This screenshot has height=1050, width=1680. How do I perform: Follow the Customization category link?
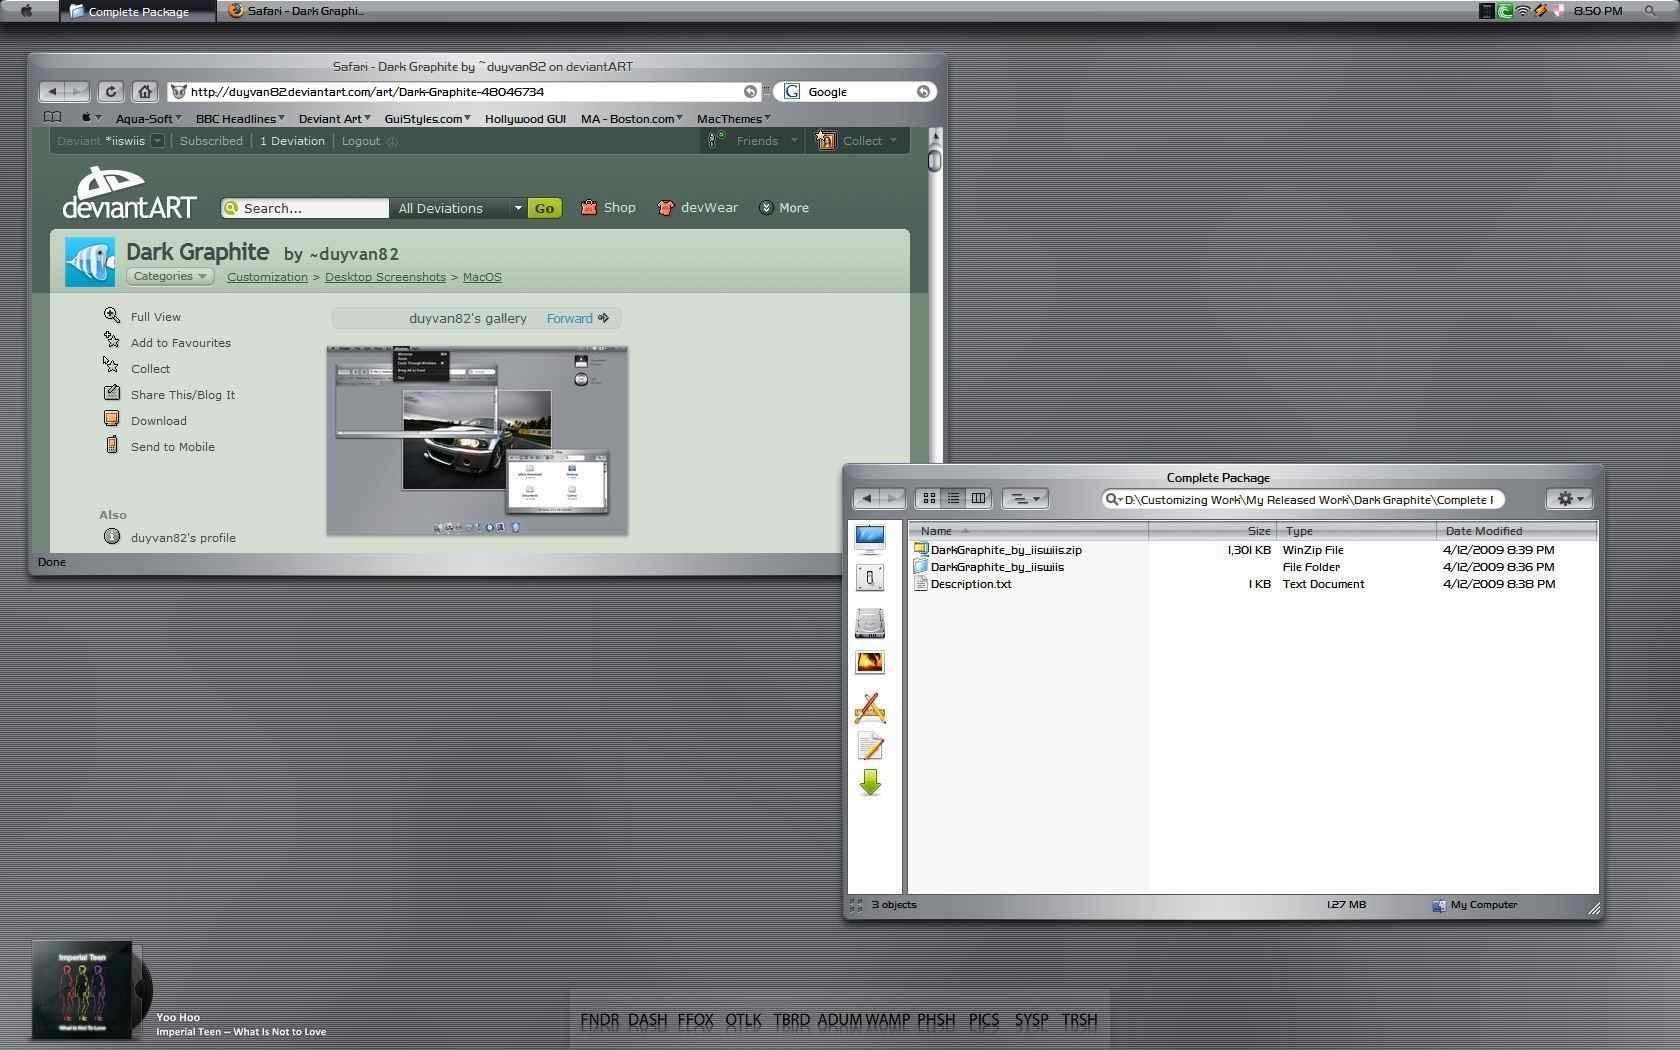[267, 277]
